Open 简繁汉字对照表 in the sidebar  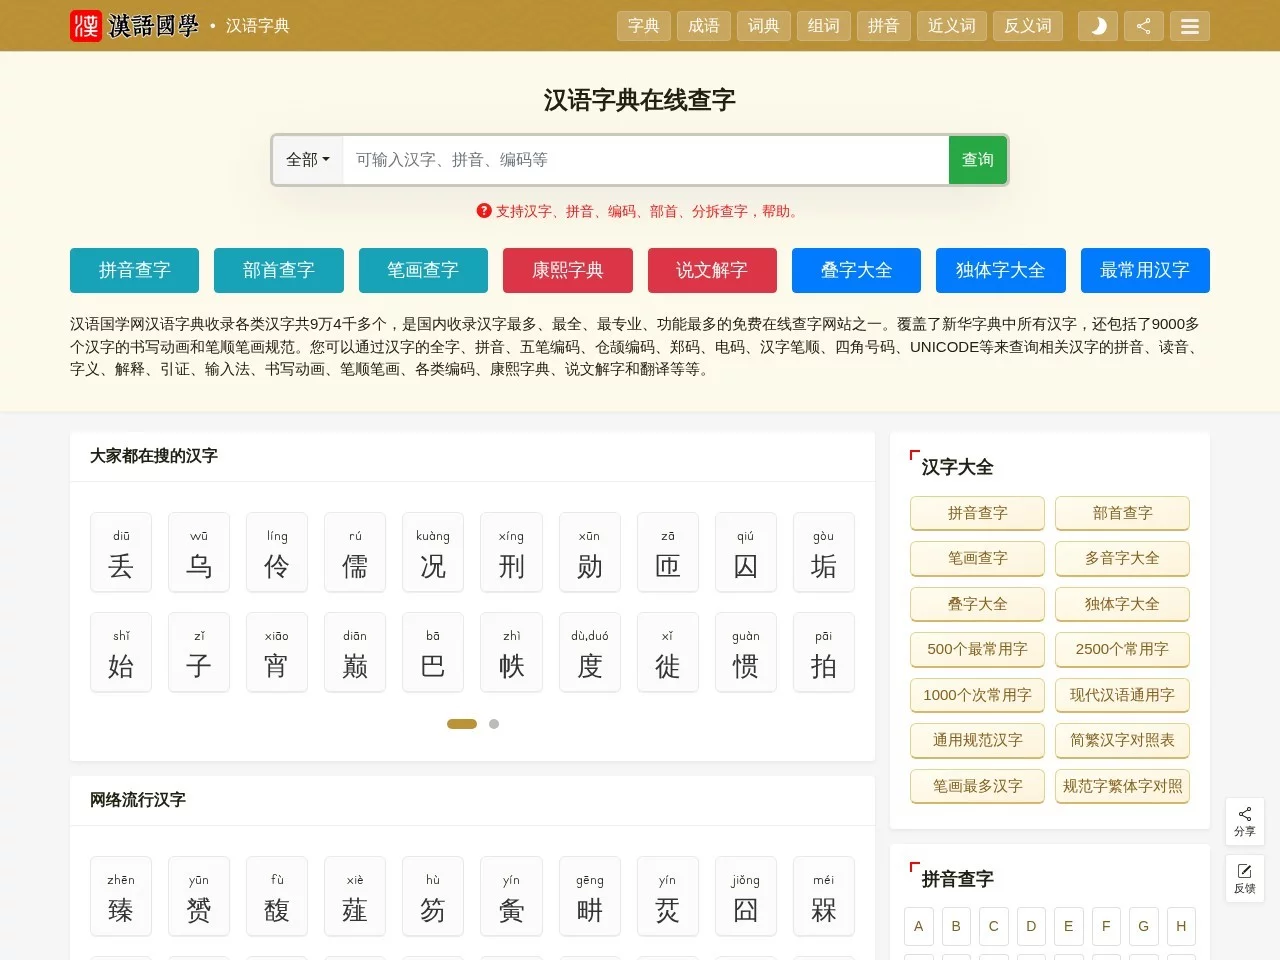1121,741
